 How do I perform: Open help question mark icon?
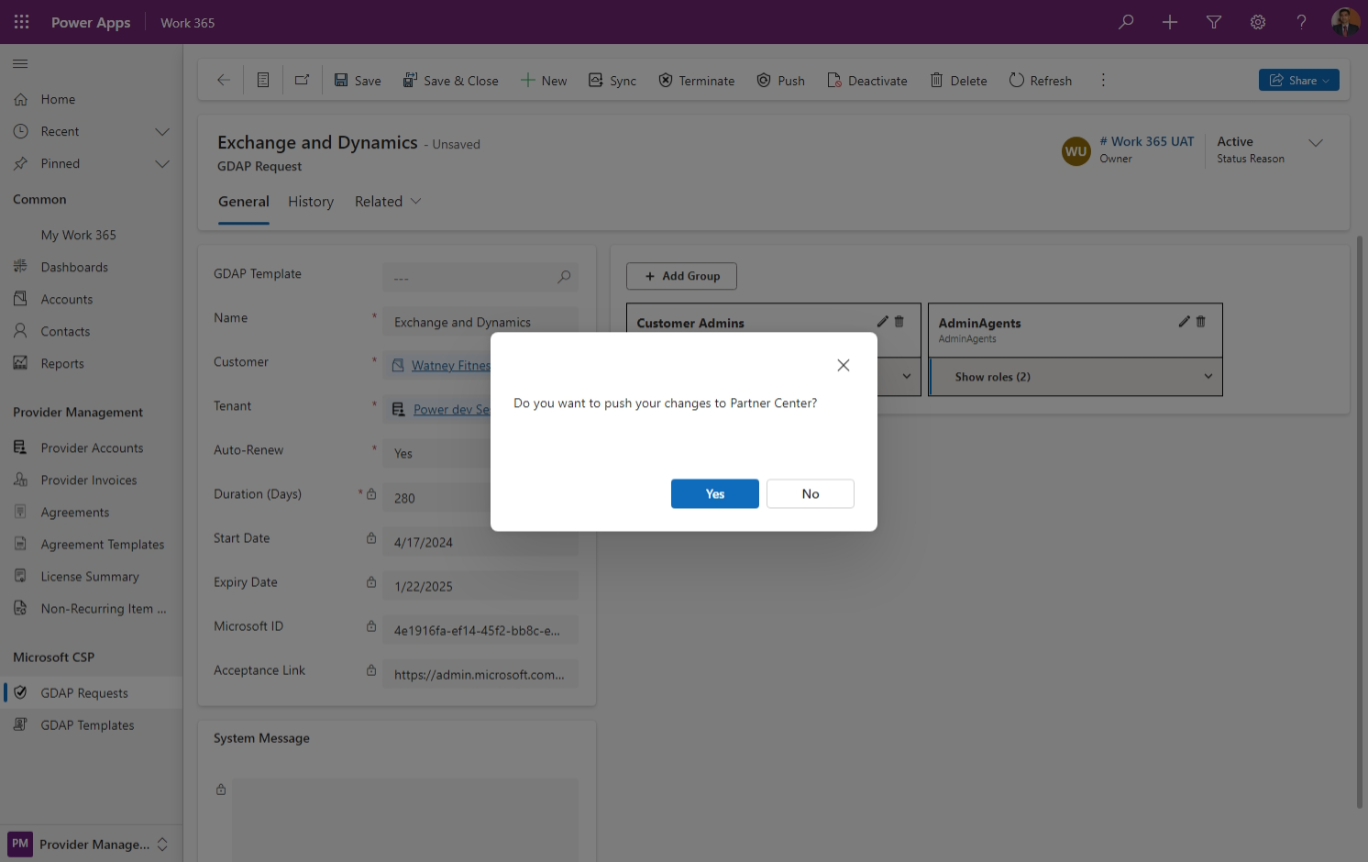[1301, 22]
